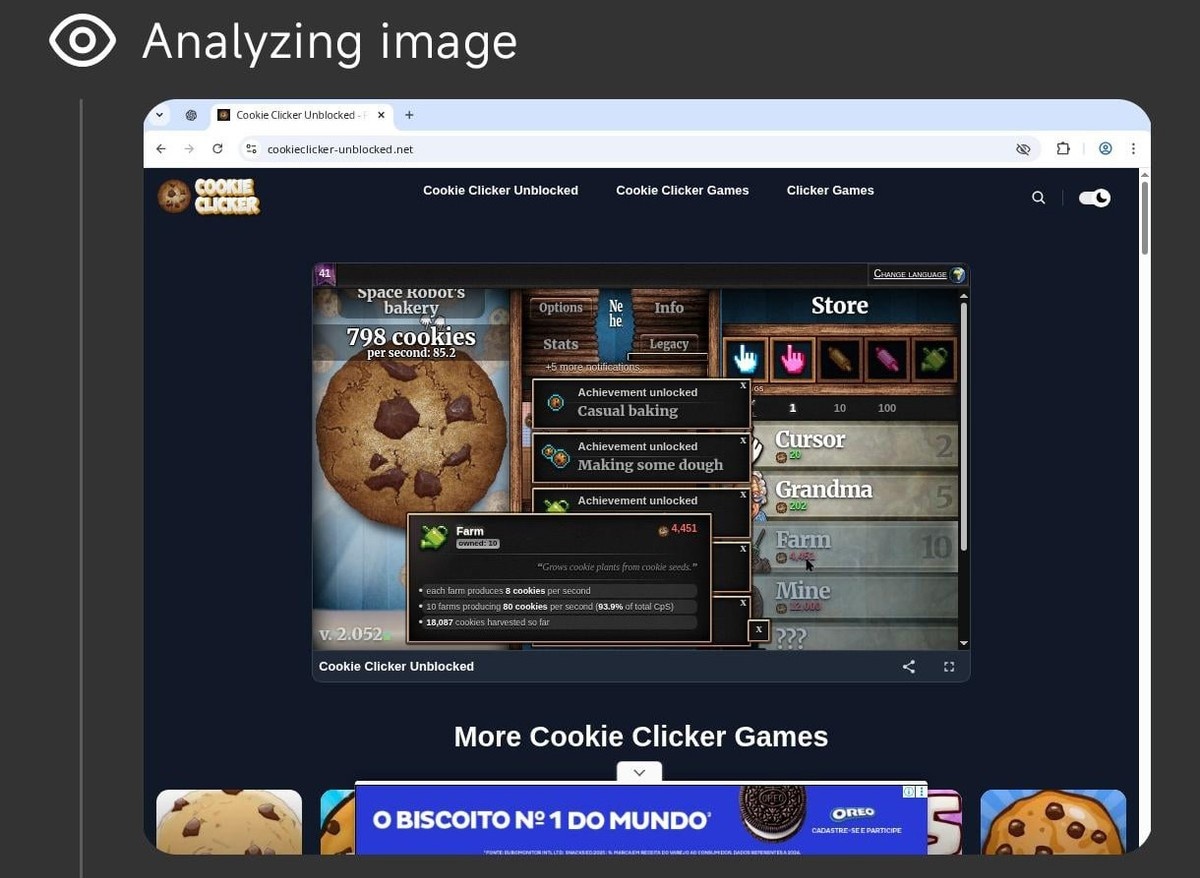The width and height of the screenshot is (1200, 878).
Task: Open the tab search dropdown arrow
Action: pos(159,115)
